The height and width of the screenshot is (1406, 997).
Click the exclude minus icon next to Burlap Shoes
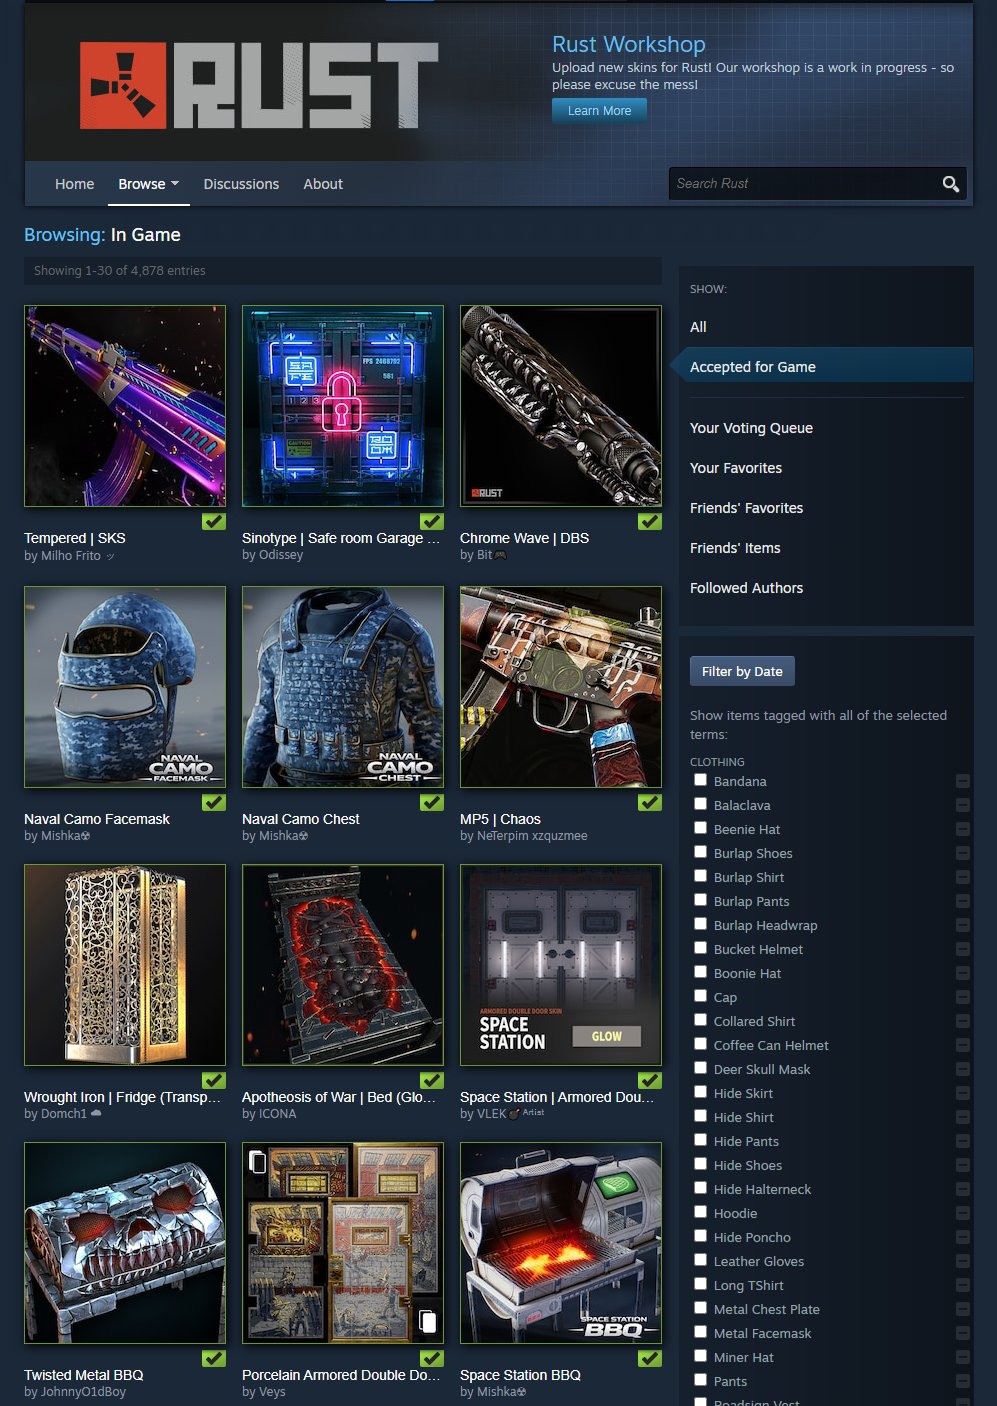(962, 853)
